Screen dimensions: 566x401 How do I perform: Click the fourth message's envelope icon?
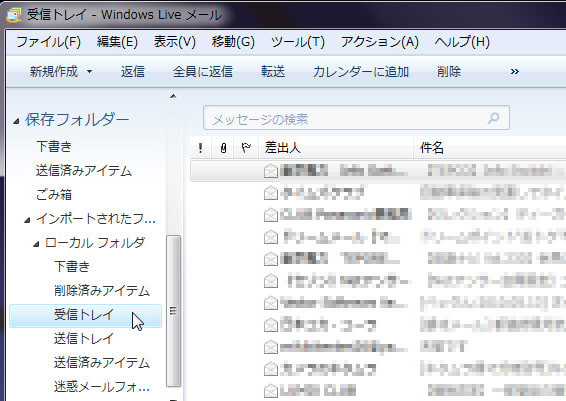tap(271, 237)
